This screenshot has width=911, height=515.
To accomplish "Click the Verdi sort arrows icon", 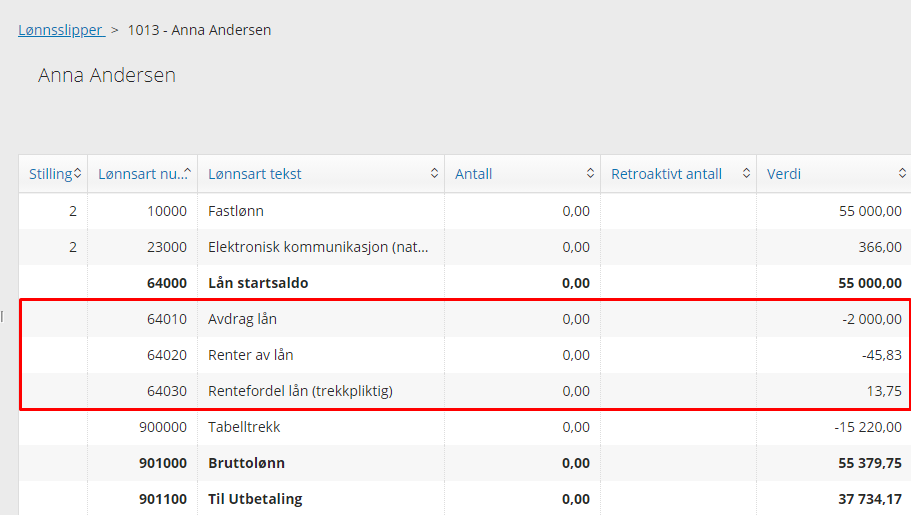I will (x=902, y=173).
